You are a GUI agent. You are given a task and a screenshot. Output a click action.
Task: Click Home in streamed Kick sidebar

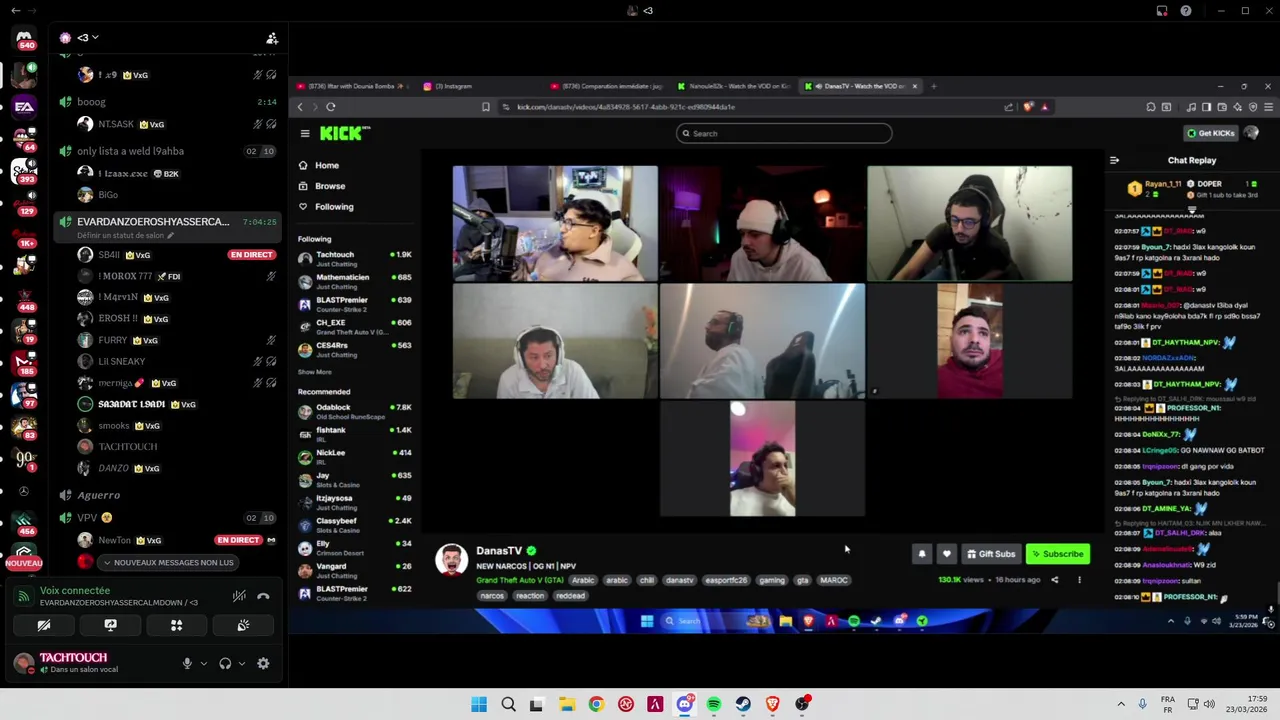point(327,165)
